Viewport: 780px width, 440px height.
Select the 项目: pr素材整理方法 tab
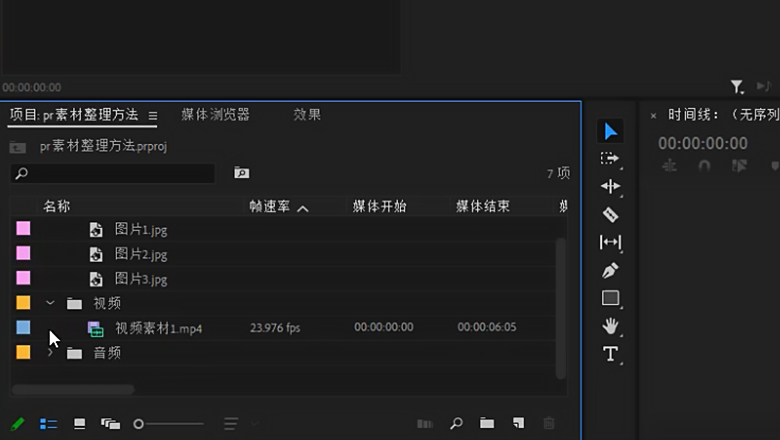(x=74, y=115)
